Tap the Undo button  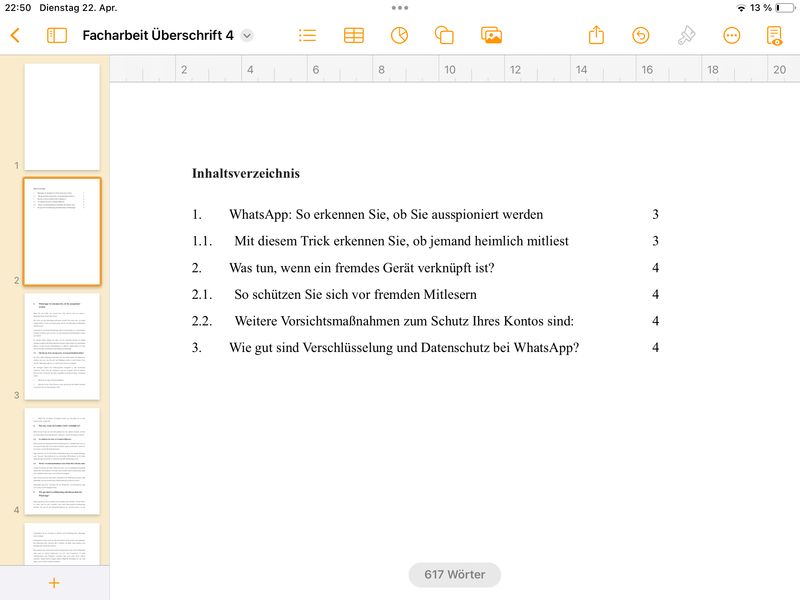tap(641, 35)
